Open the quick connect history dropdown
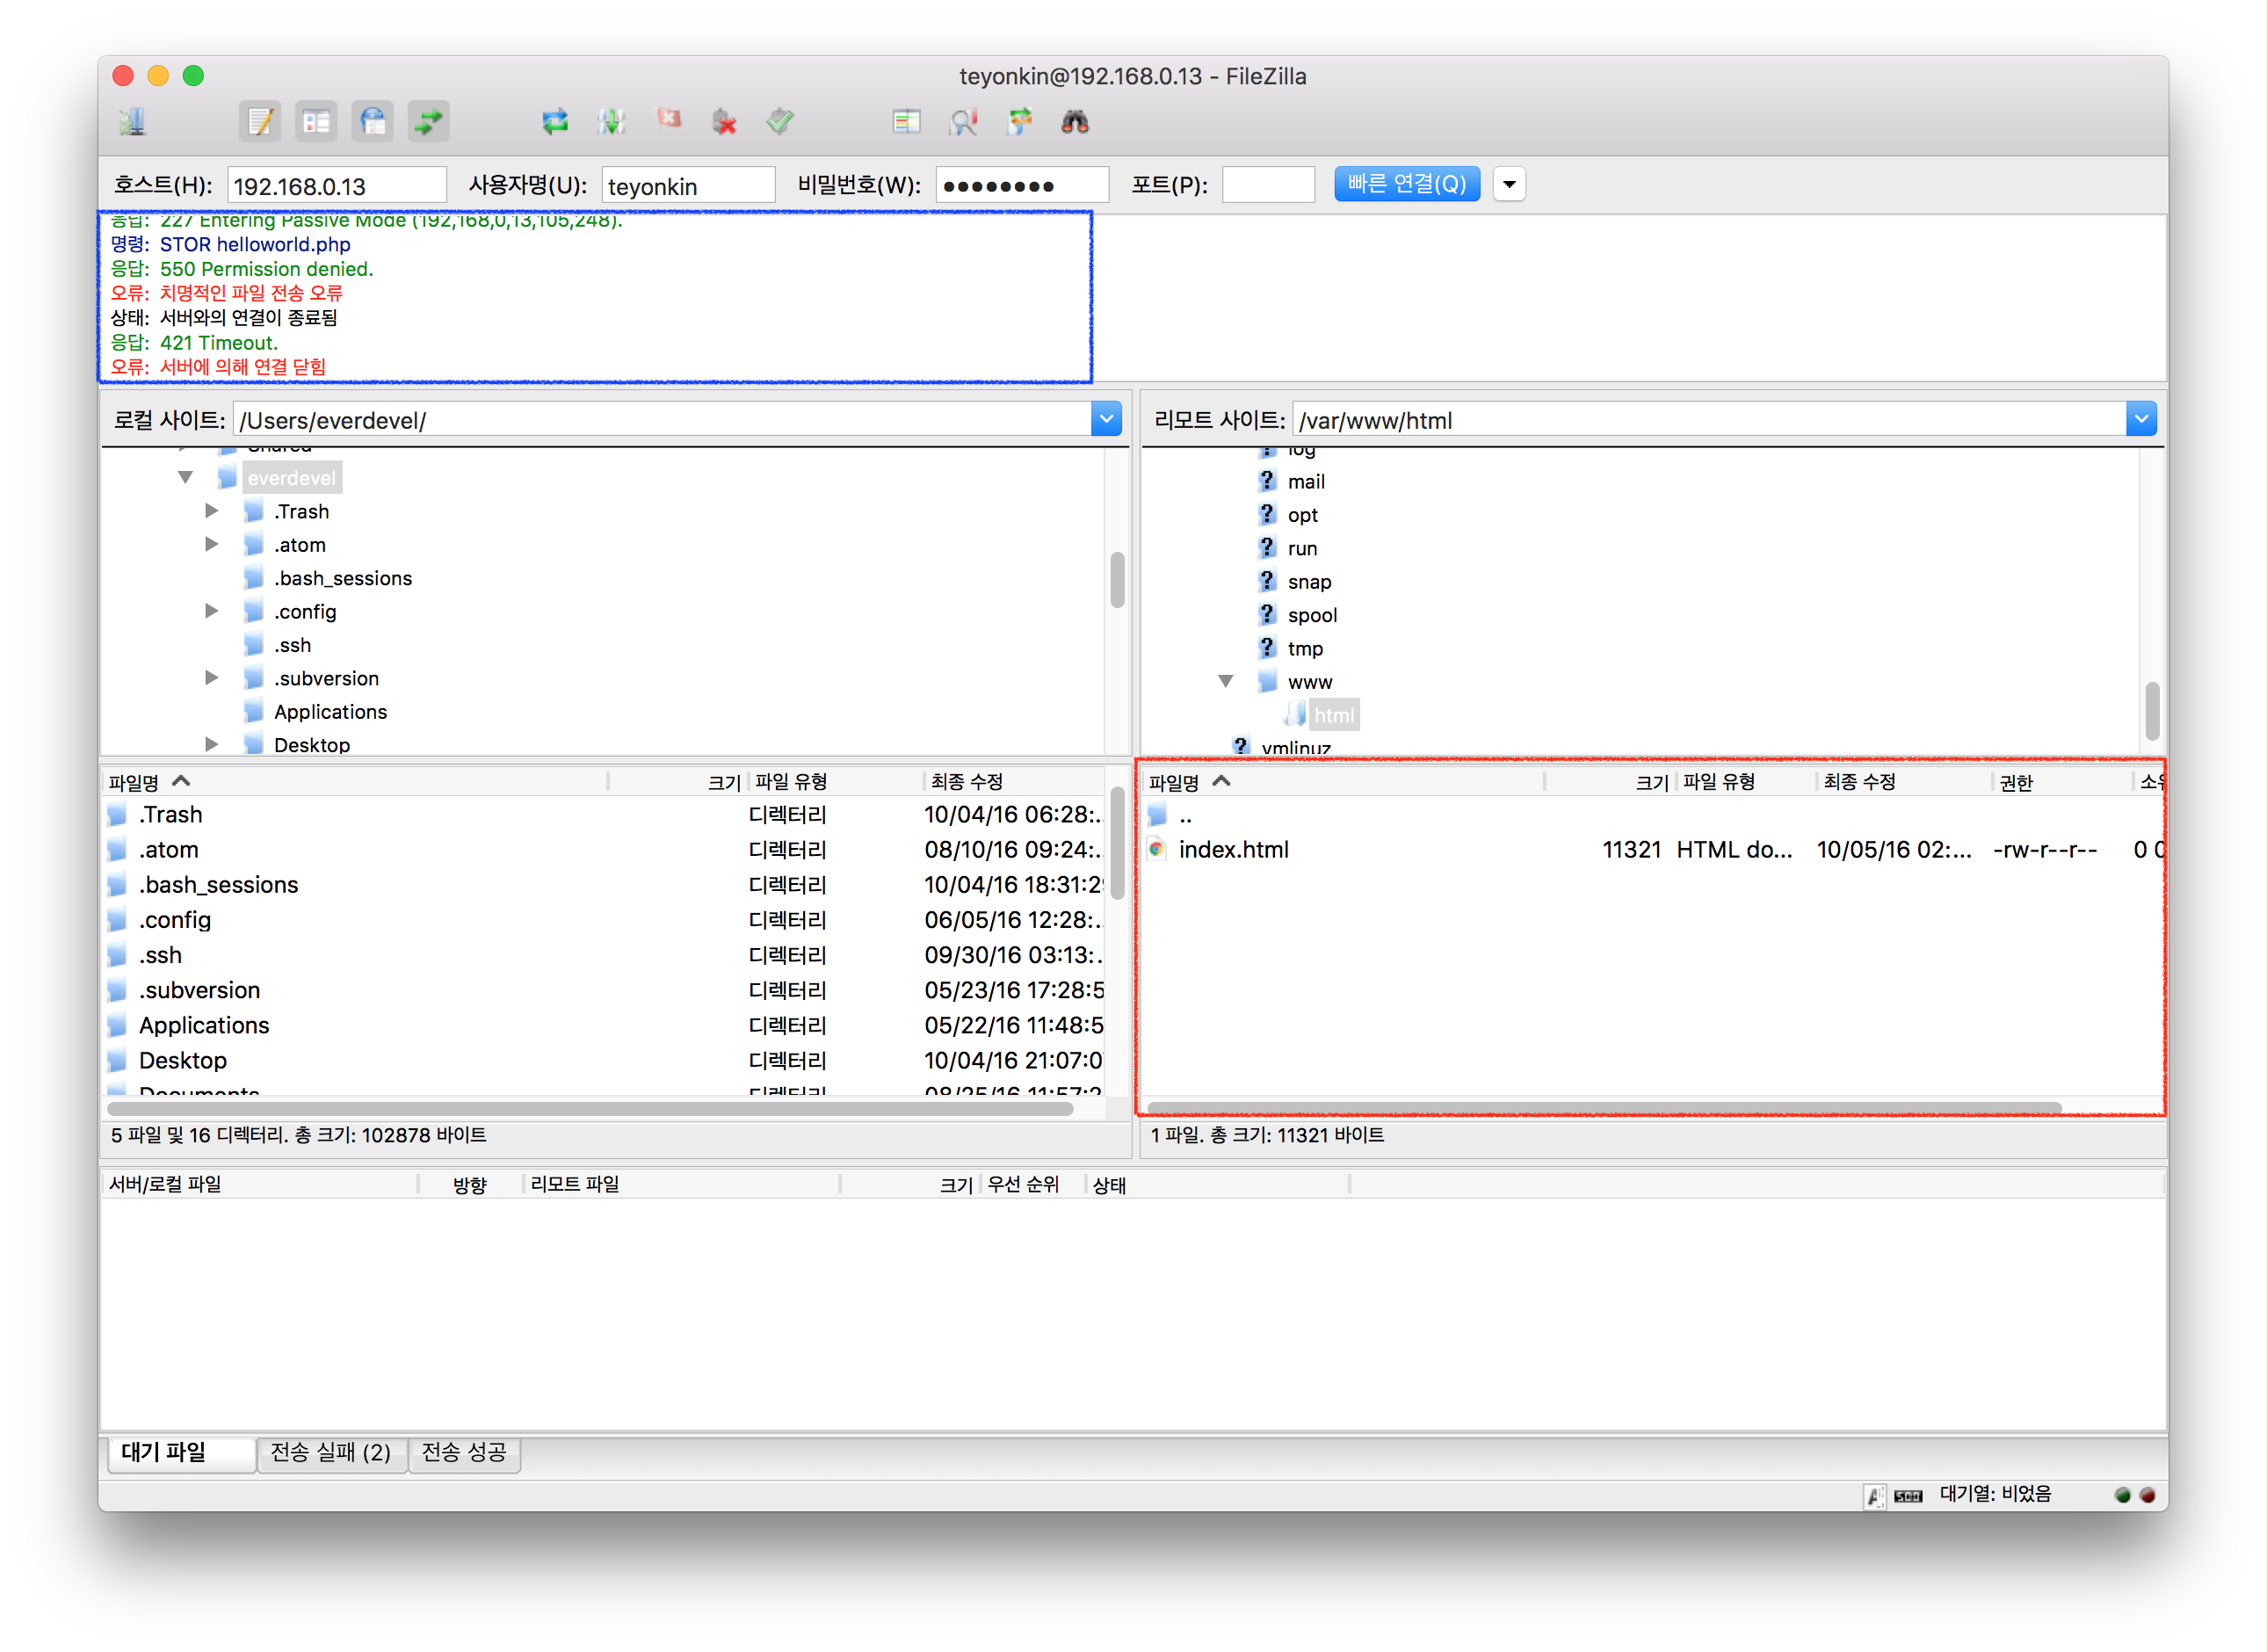Screen dimensions: 2267x1652 1509,184
